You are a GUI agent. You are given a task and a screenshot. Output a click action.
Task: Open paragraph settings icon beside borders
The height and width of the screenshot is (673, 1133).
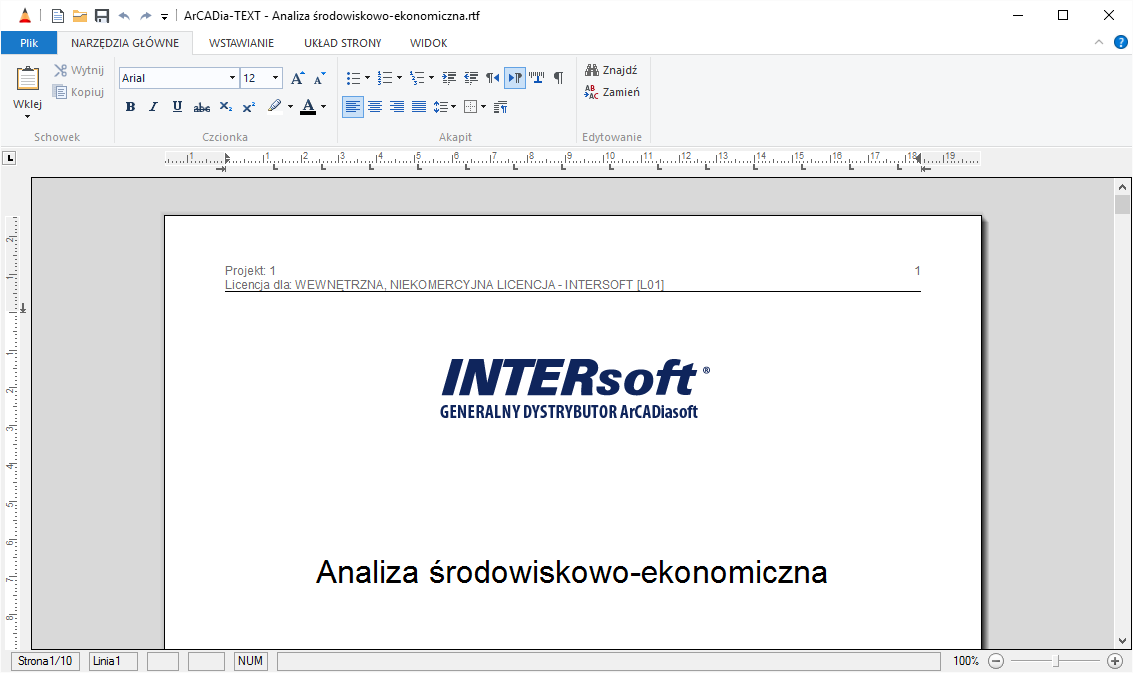tap(501, 107)
